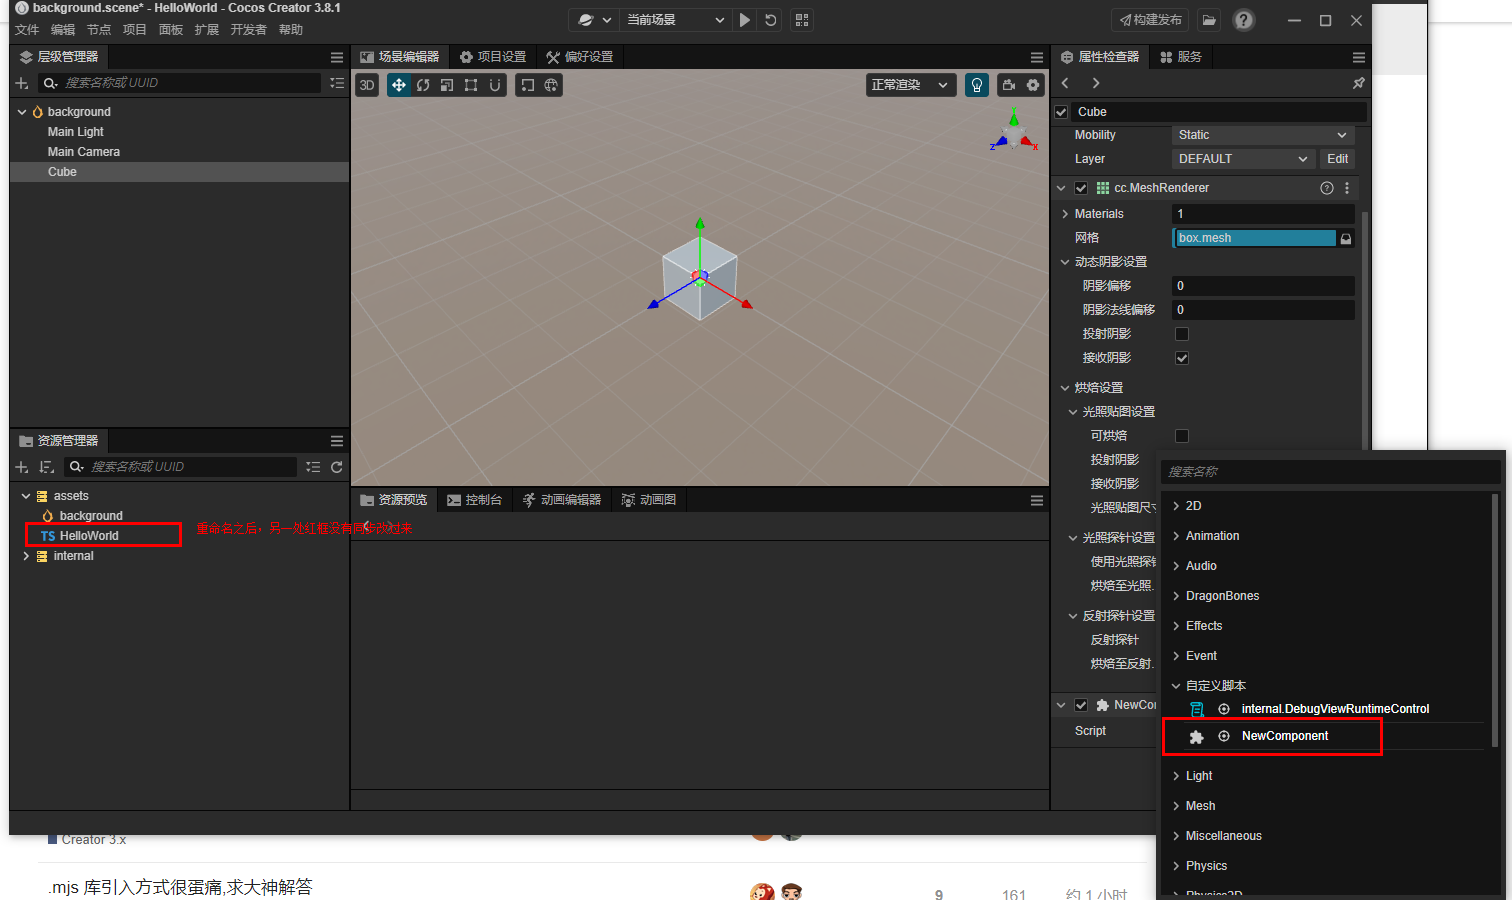Switch to the 项目设置 tab
Image resolution: width=1512 pixels, height=900 pixels.
[x=493, y=57]
